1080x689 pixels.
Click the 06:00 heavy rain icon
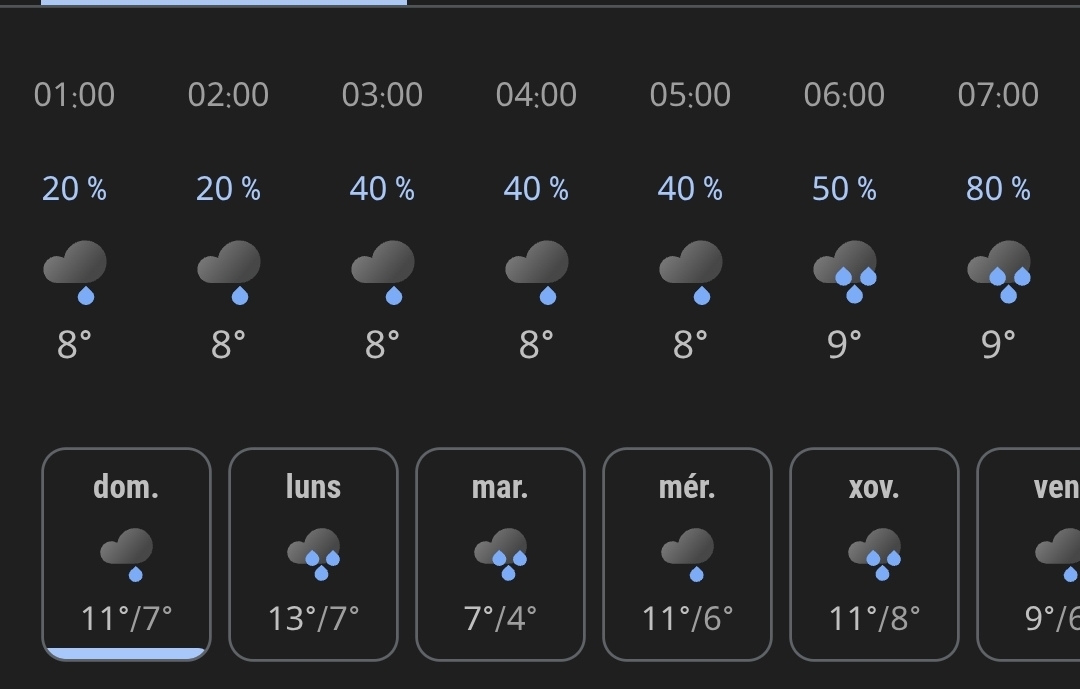[x=845, y=271]
